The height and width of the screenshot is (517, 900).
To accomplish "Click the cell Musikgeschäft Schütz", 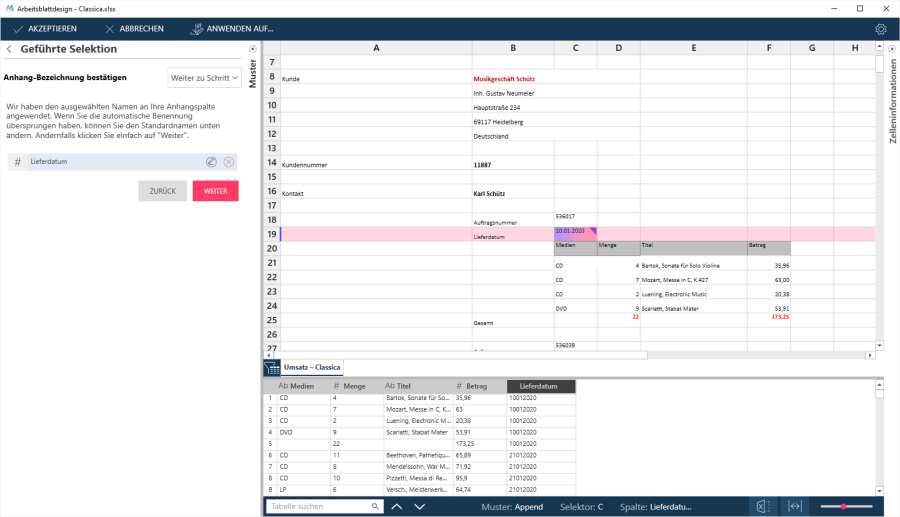I will [x=513, y=79].
